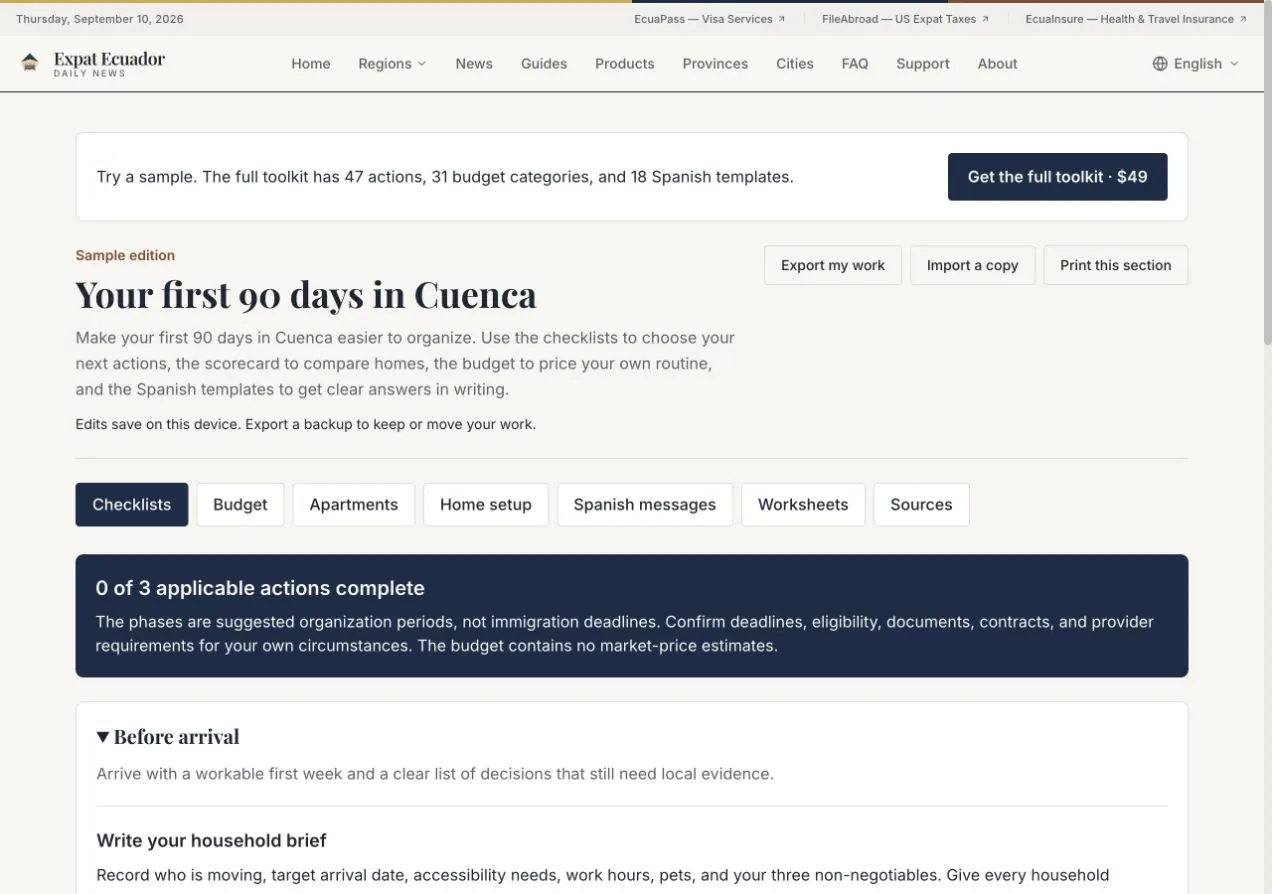Click the Expat Ecuador house logo icon
The height and width of the screenshot is (894, 1272).
(x=30, y=63)
